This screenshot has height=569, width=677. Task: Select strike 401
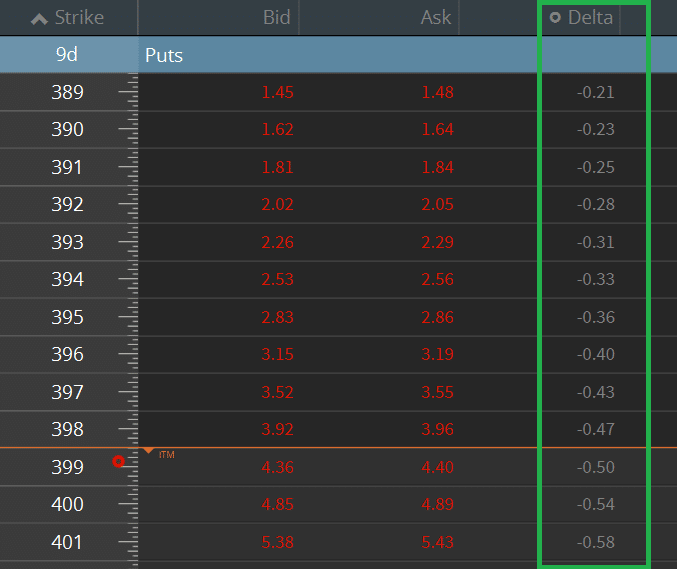(x=67, y=542)
